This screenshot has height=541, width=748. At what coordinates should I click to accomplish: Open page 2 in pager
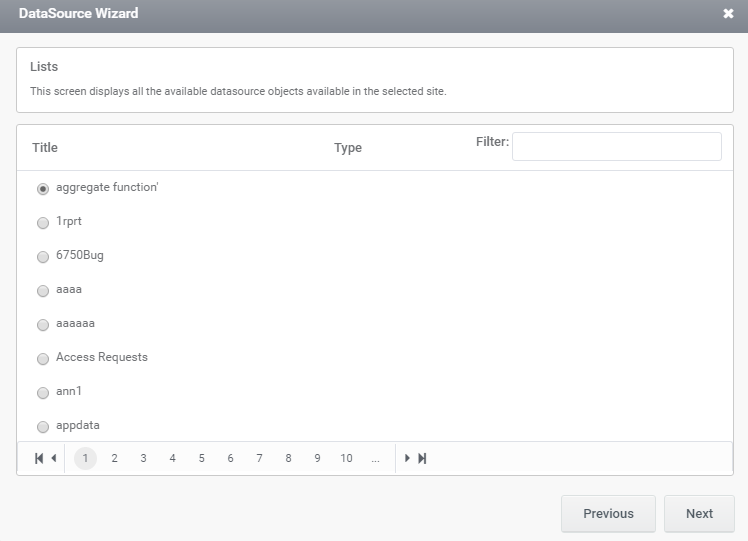point(114,458)
